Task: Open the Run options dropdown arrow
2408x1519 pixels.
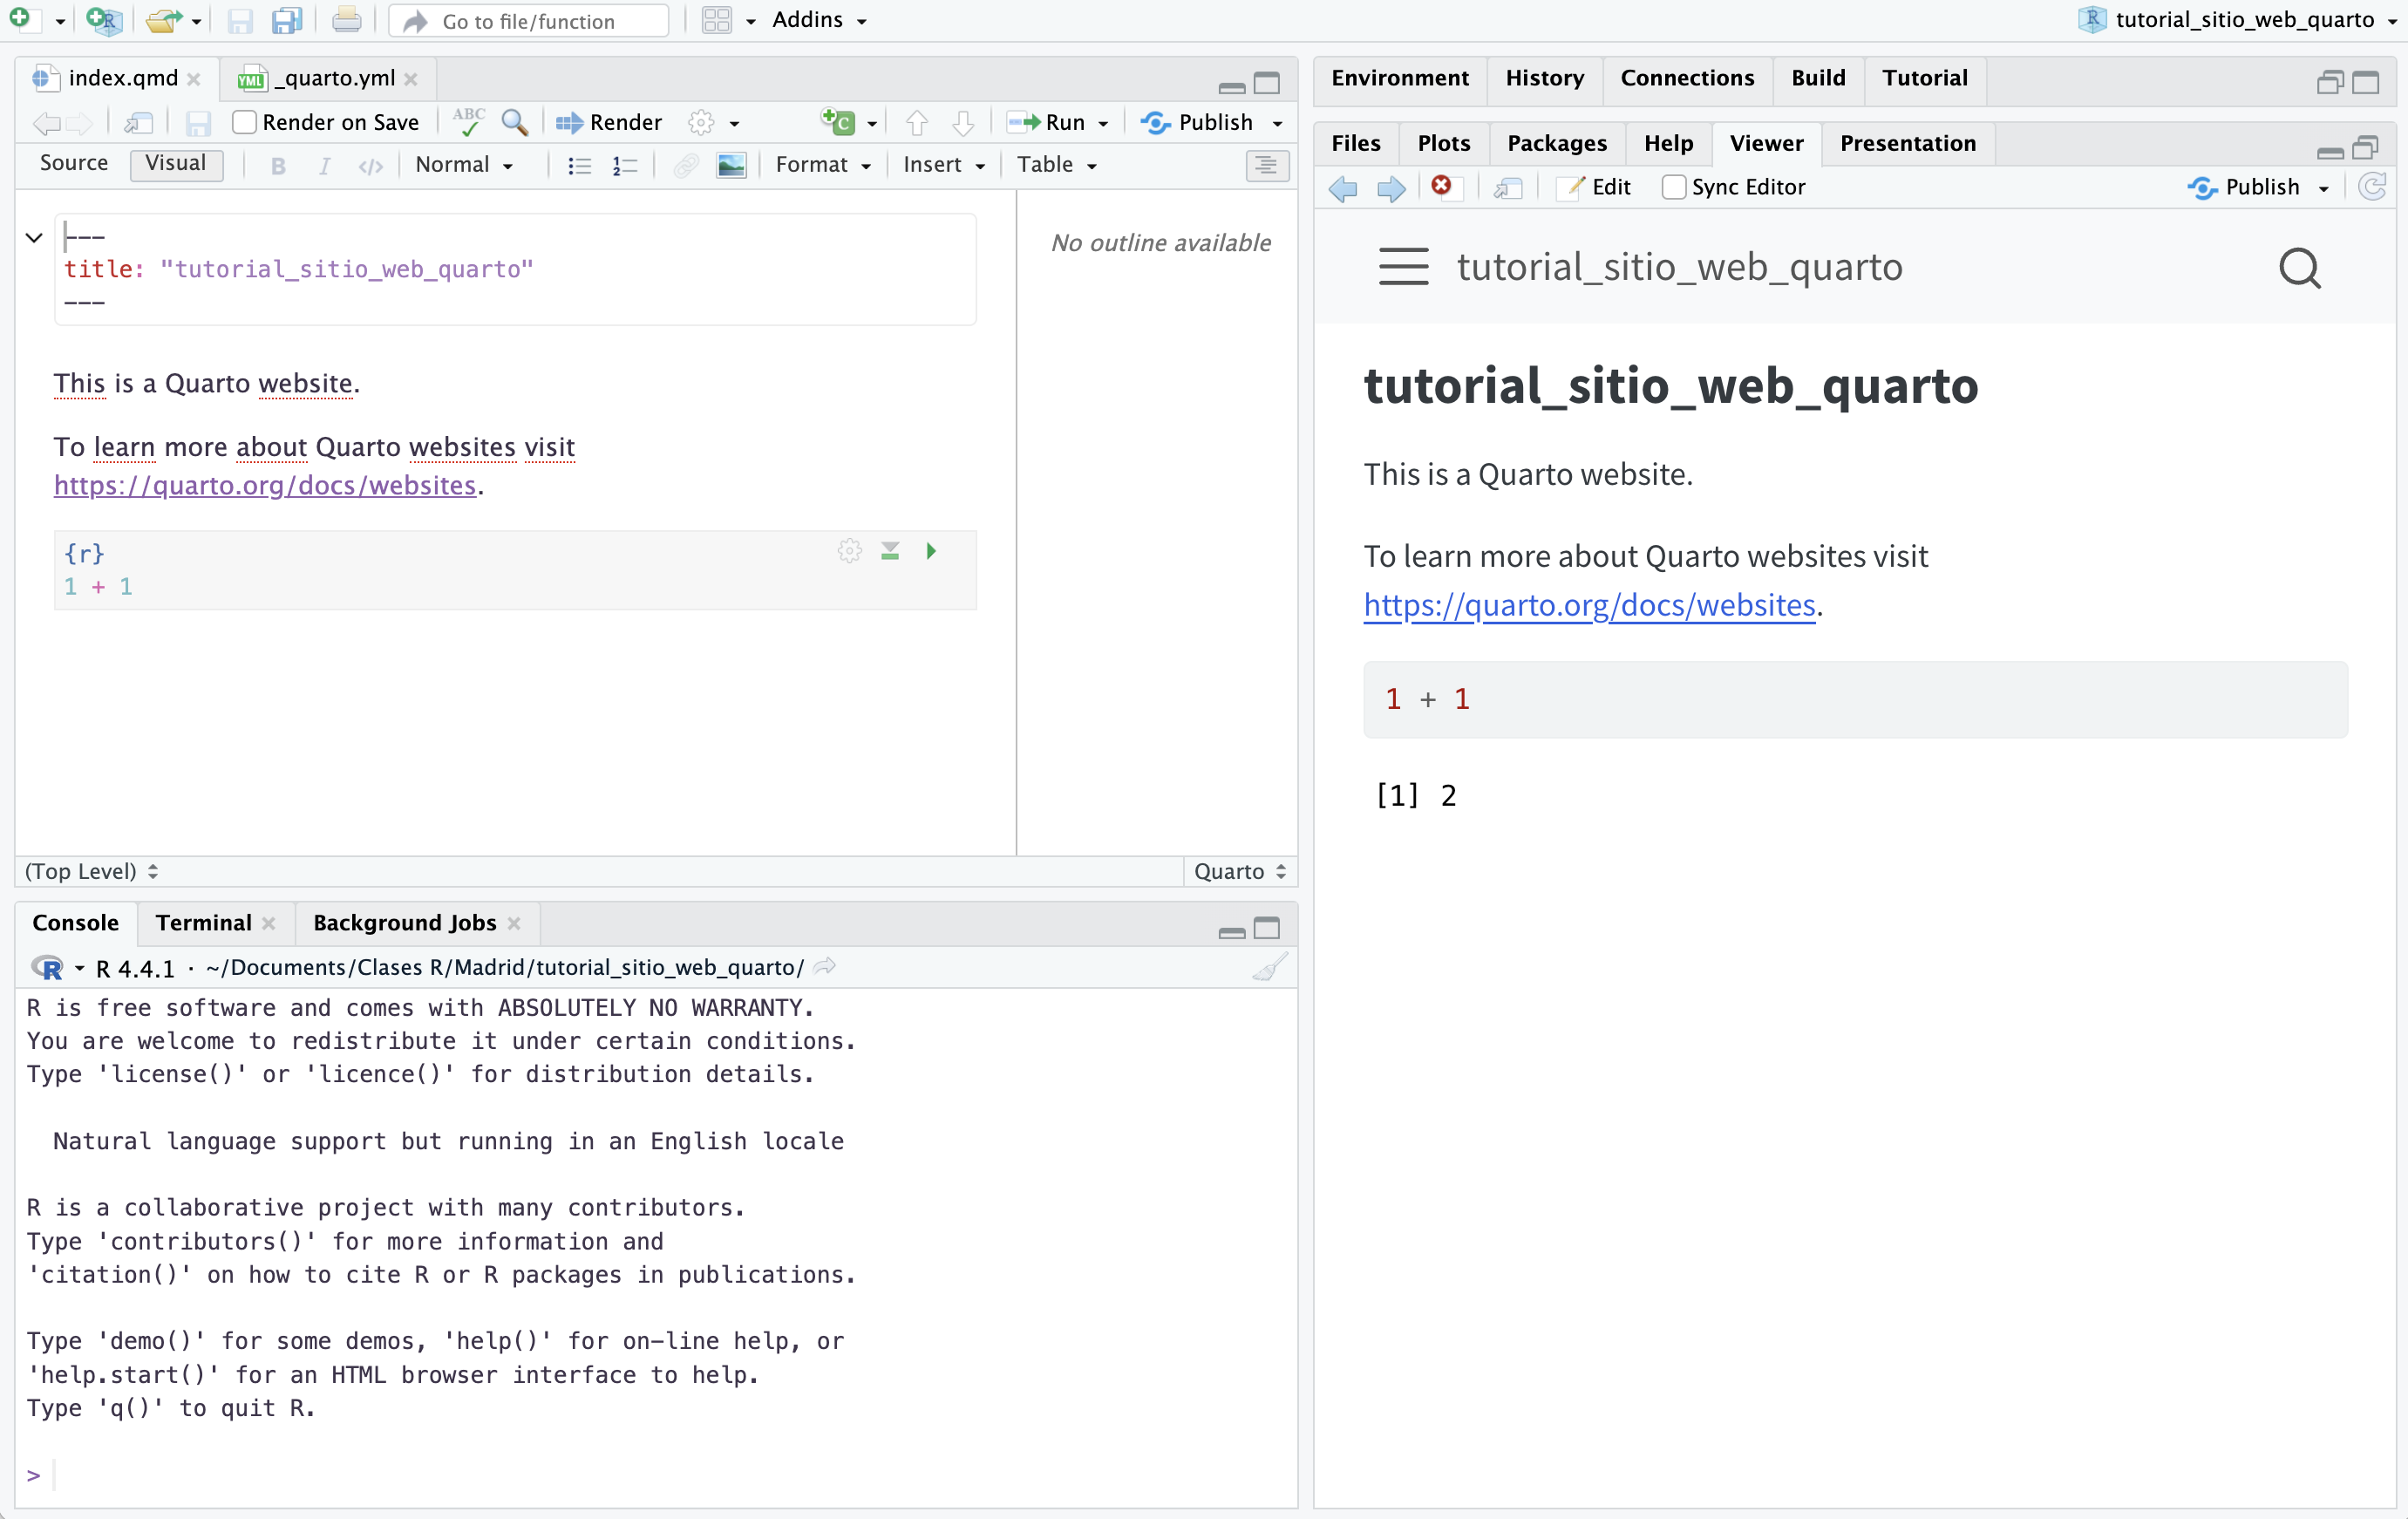Action: coord(1103,124)
